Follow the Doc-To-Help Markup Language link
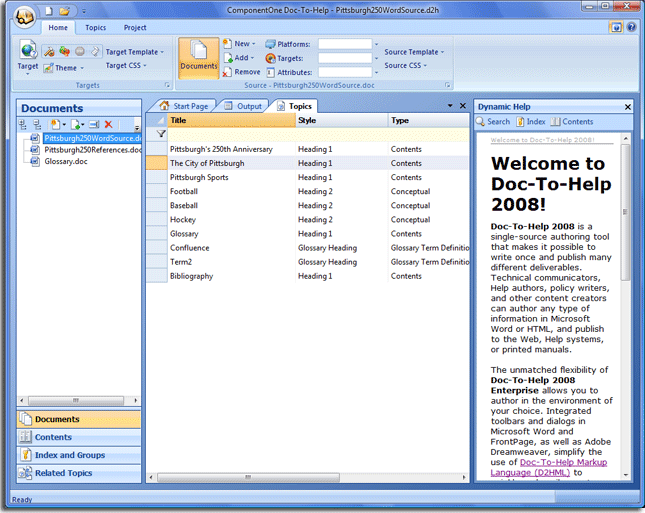Image resolution: width=645 pixels, height=513 pixels. pyautogui.click(x=549, y=467)
